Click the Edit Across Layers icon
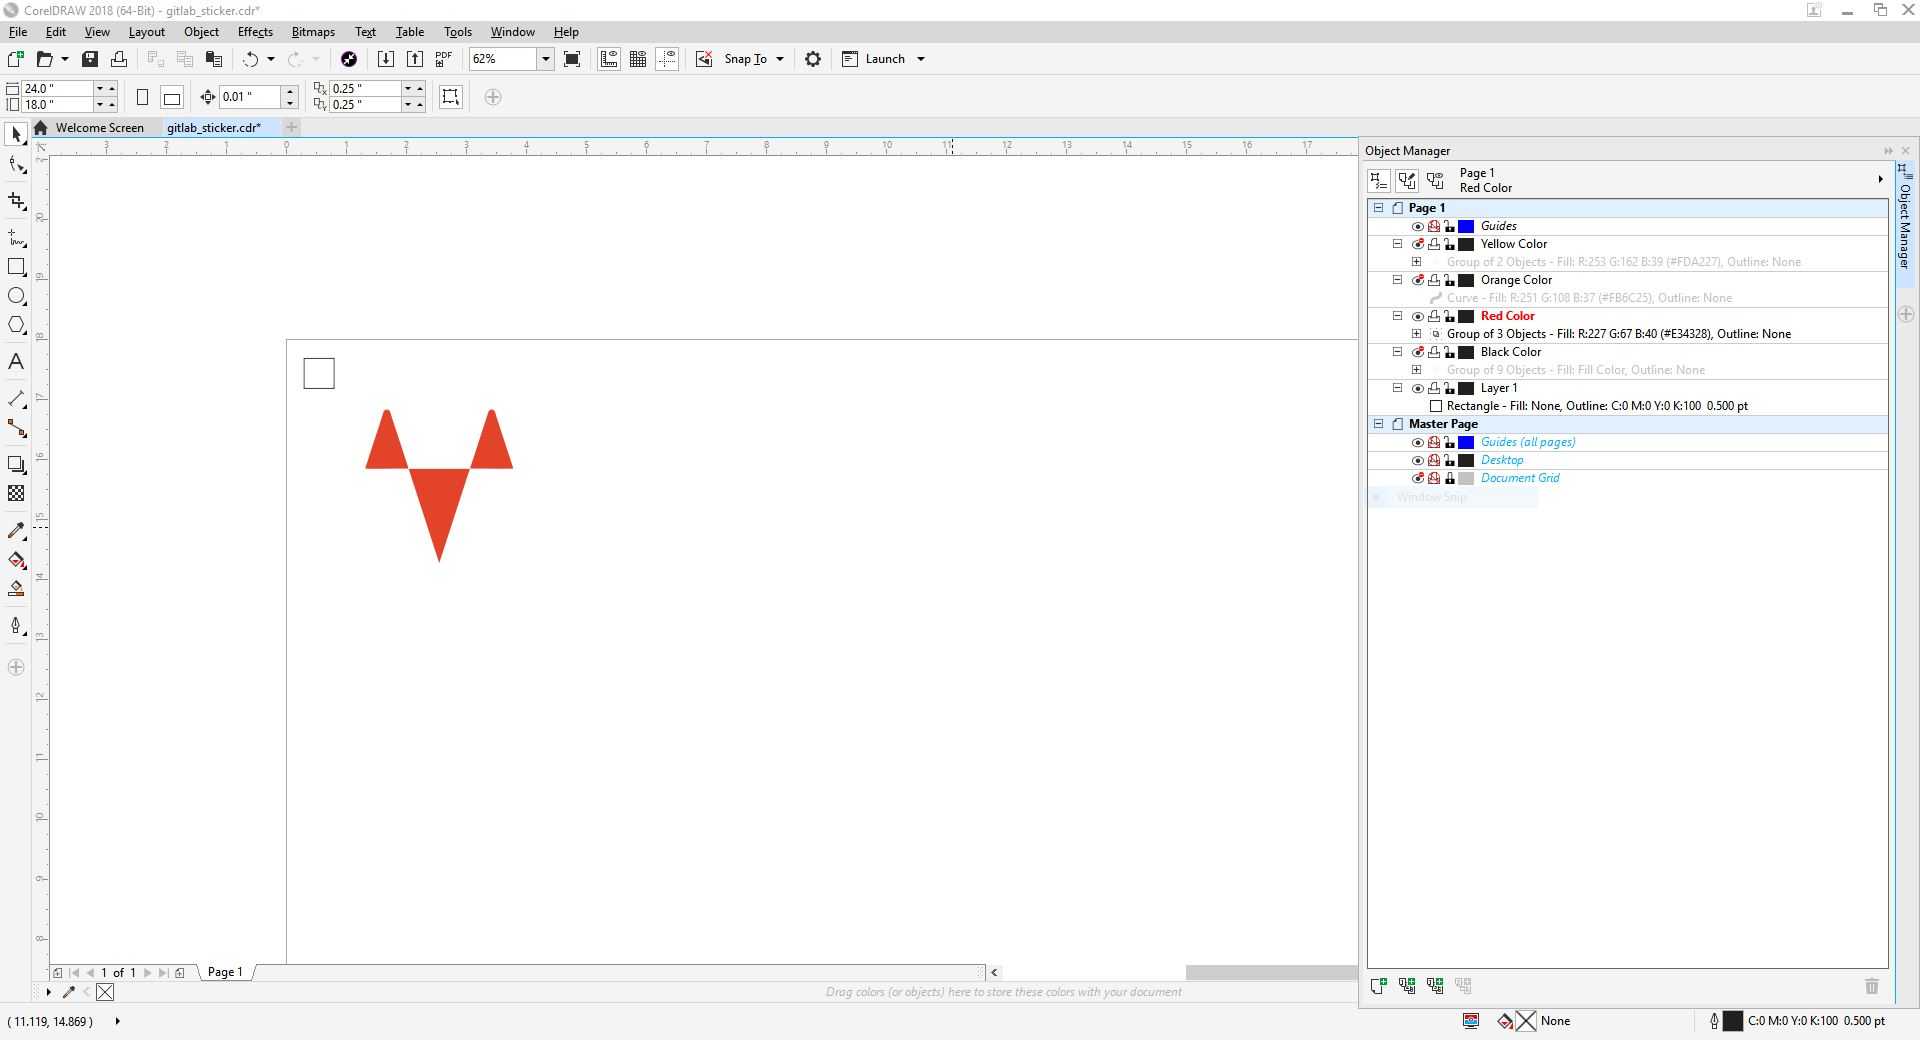Viewport: 1920px width, 1040px height. coord(1407,180)
